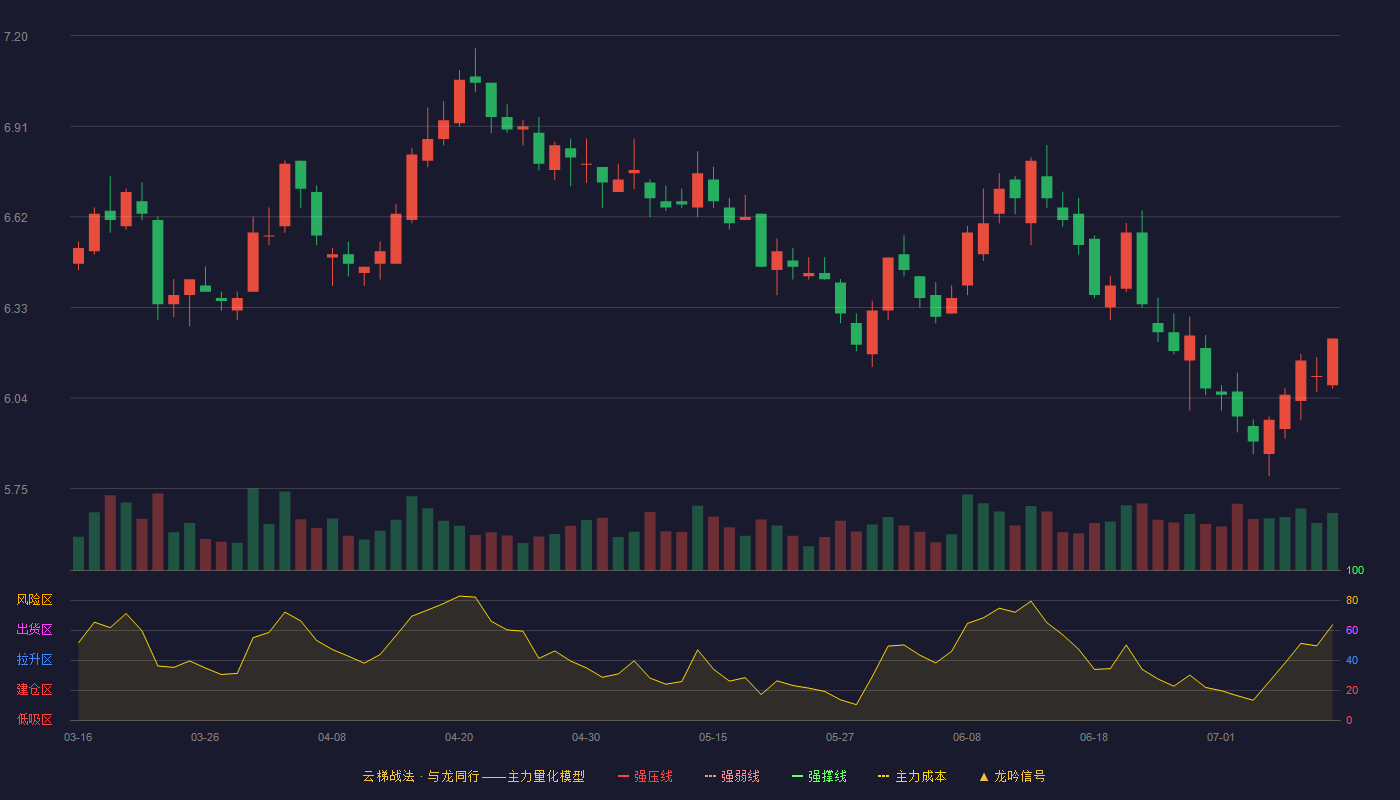Screen dimensions: 1400x800
Task: Click the 6.04 price axis label
Action: (x=16, y=399)
